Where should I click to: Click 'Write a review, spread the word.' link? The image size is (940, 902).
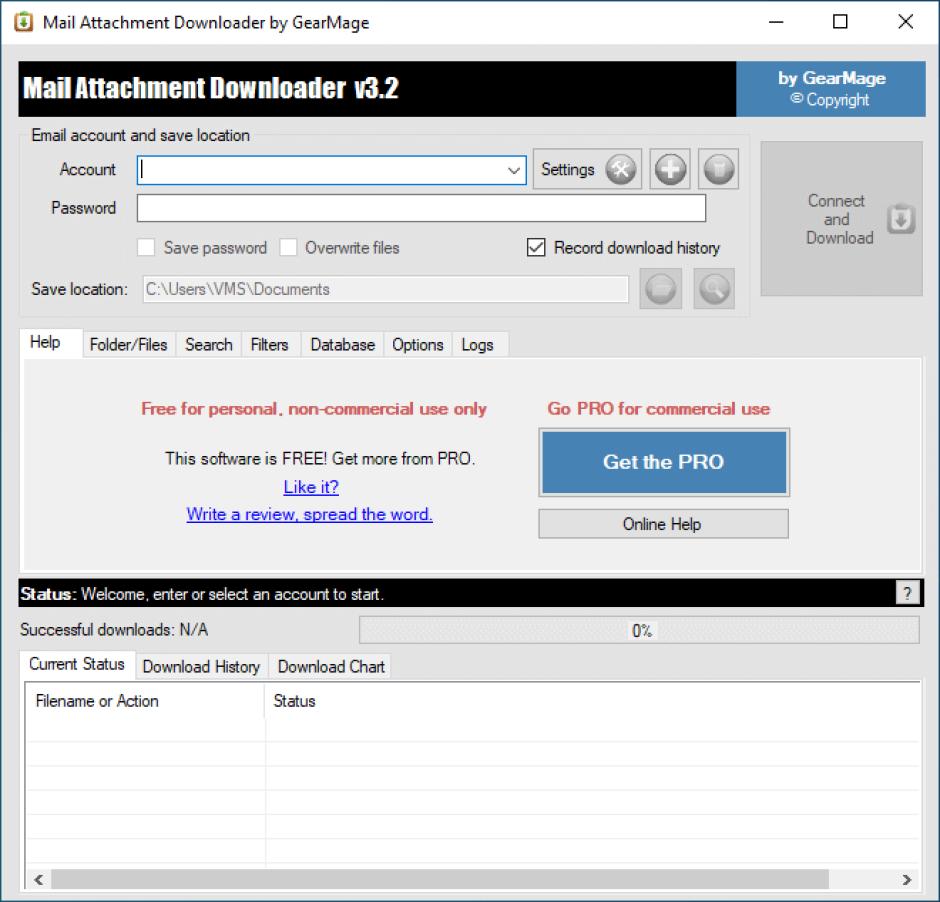[309, 514]
